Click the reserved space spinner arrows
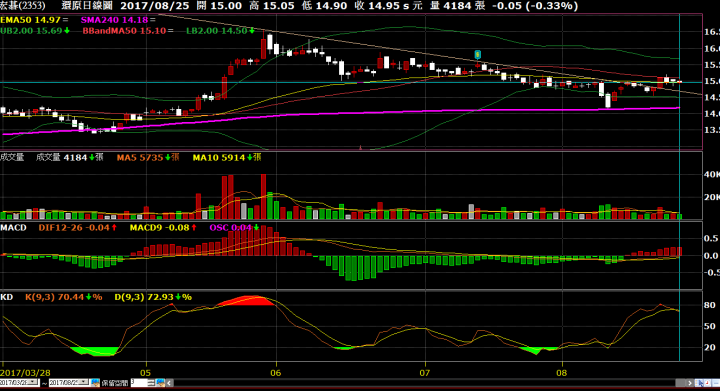This screenshot has width=720, height=391. tap(151, 382)
